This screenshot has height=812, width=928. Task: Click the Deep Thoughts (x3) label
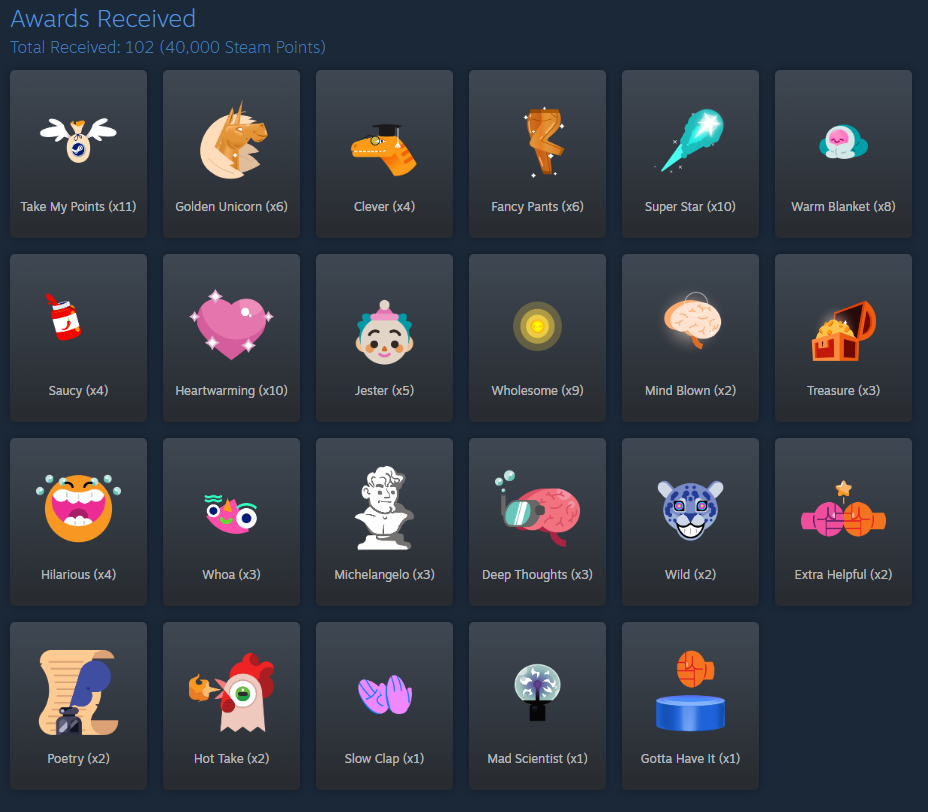[x=537, y=575]
